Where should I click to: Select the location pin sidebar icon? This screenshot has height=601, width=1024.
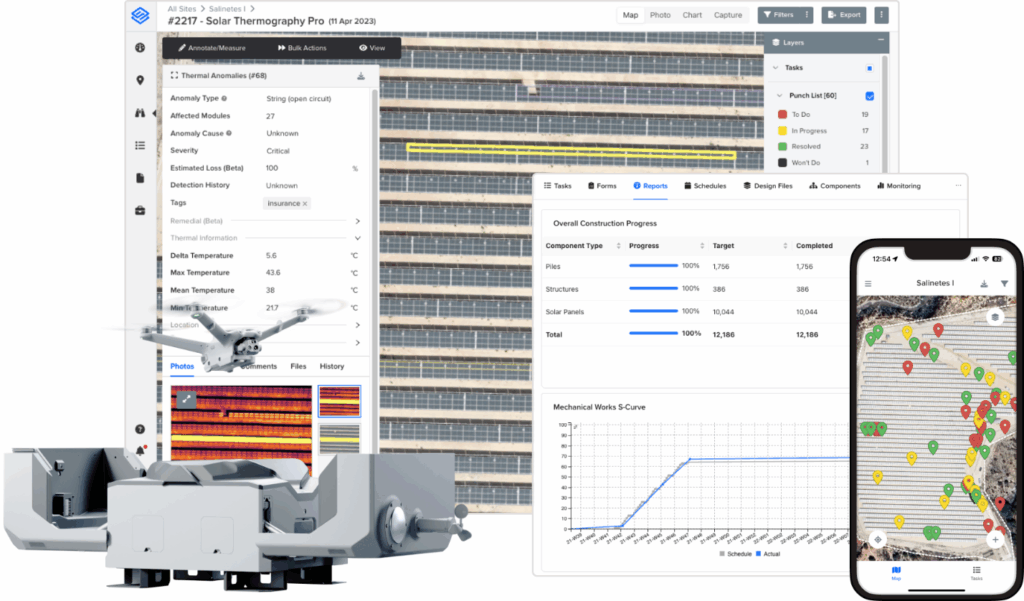[x=140, y=80]
